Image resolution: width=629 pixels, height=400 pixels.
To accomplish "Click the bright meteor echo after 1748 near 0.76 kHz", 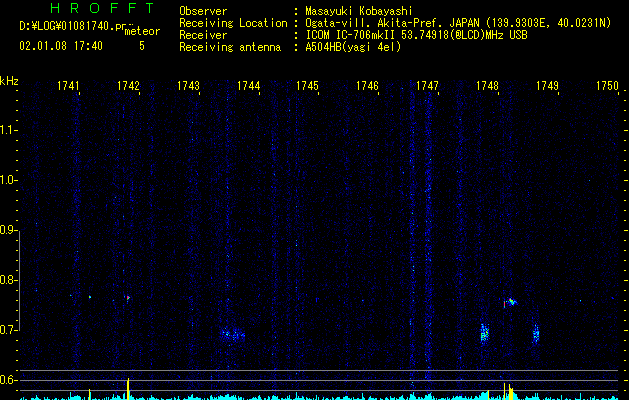I will [x=511, y=302].
